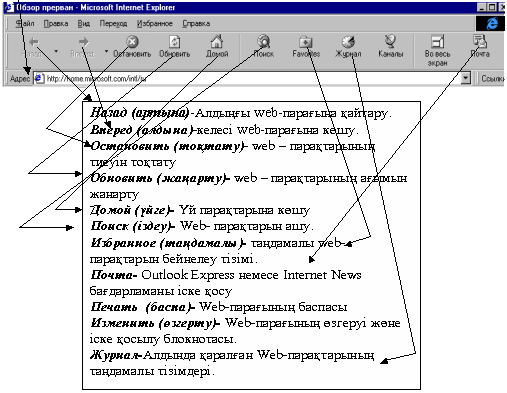Open search with the Поиск icon
This screenshot has width=507, height=393.
[264, 42]
